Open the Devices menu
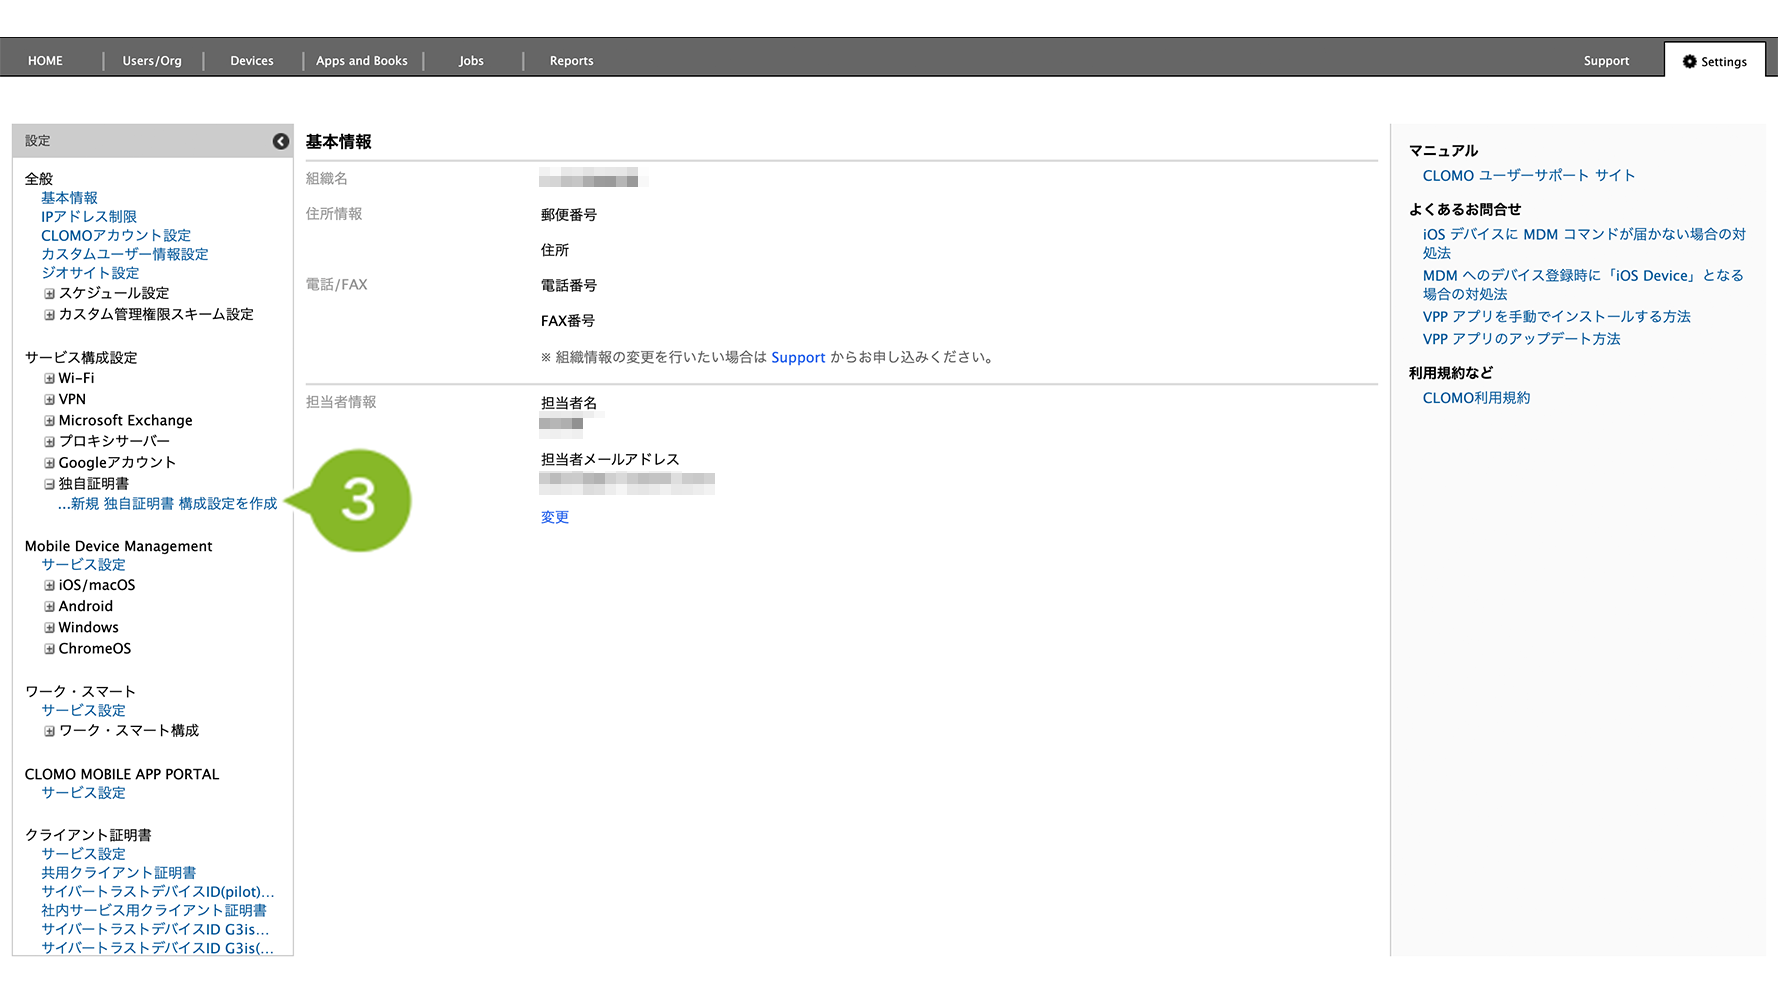This screenshot has height=1000, width=1778. pyautogui.click(x=251, y=61)
